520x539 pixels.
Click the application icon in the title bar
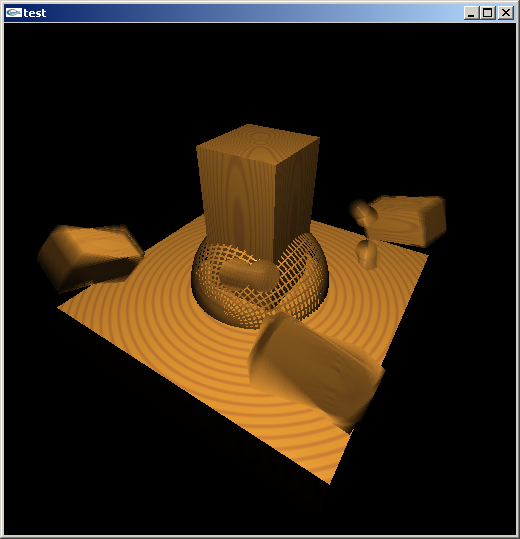[x=14, y=13]
